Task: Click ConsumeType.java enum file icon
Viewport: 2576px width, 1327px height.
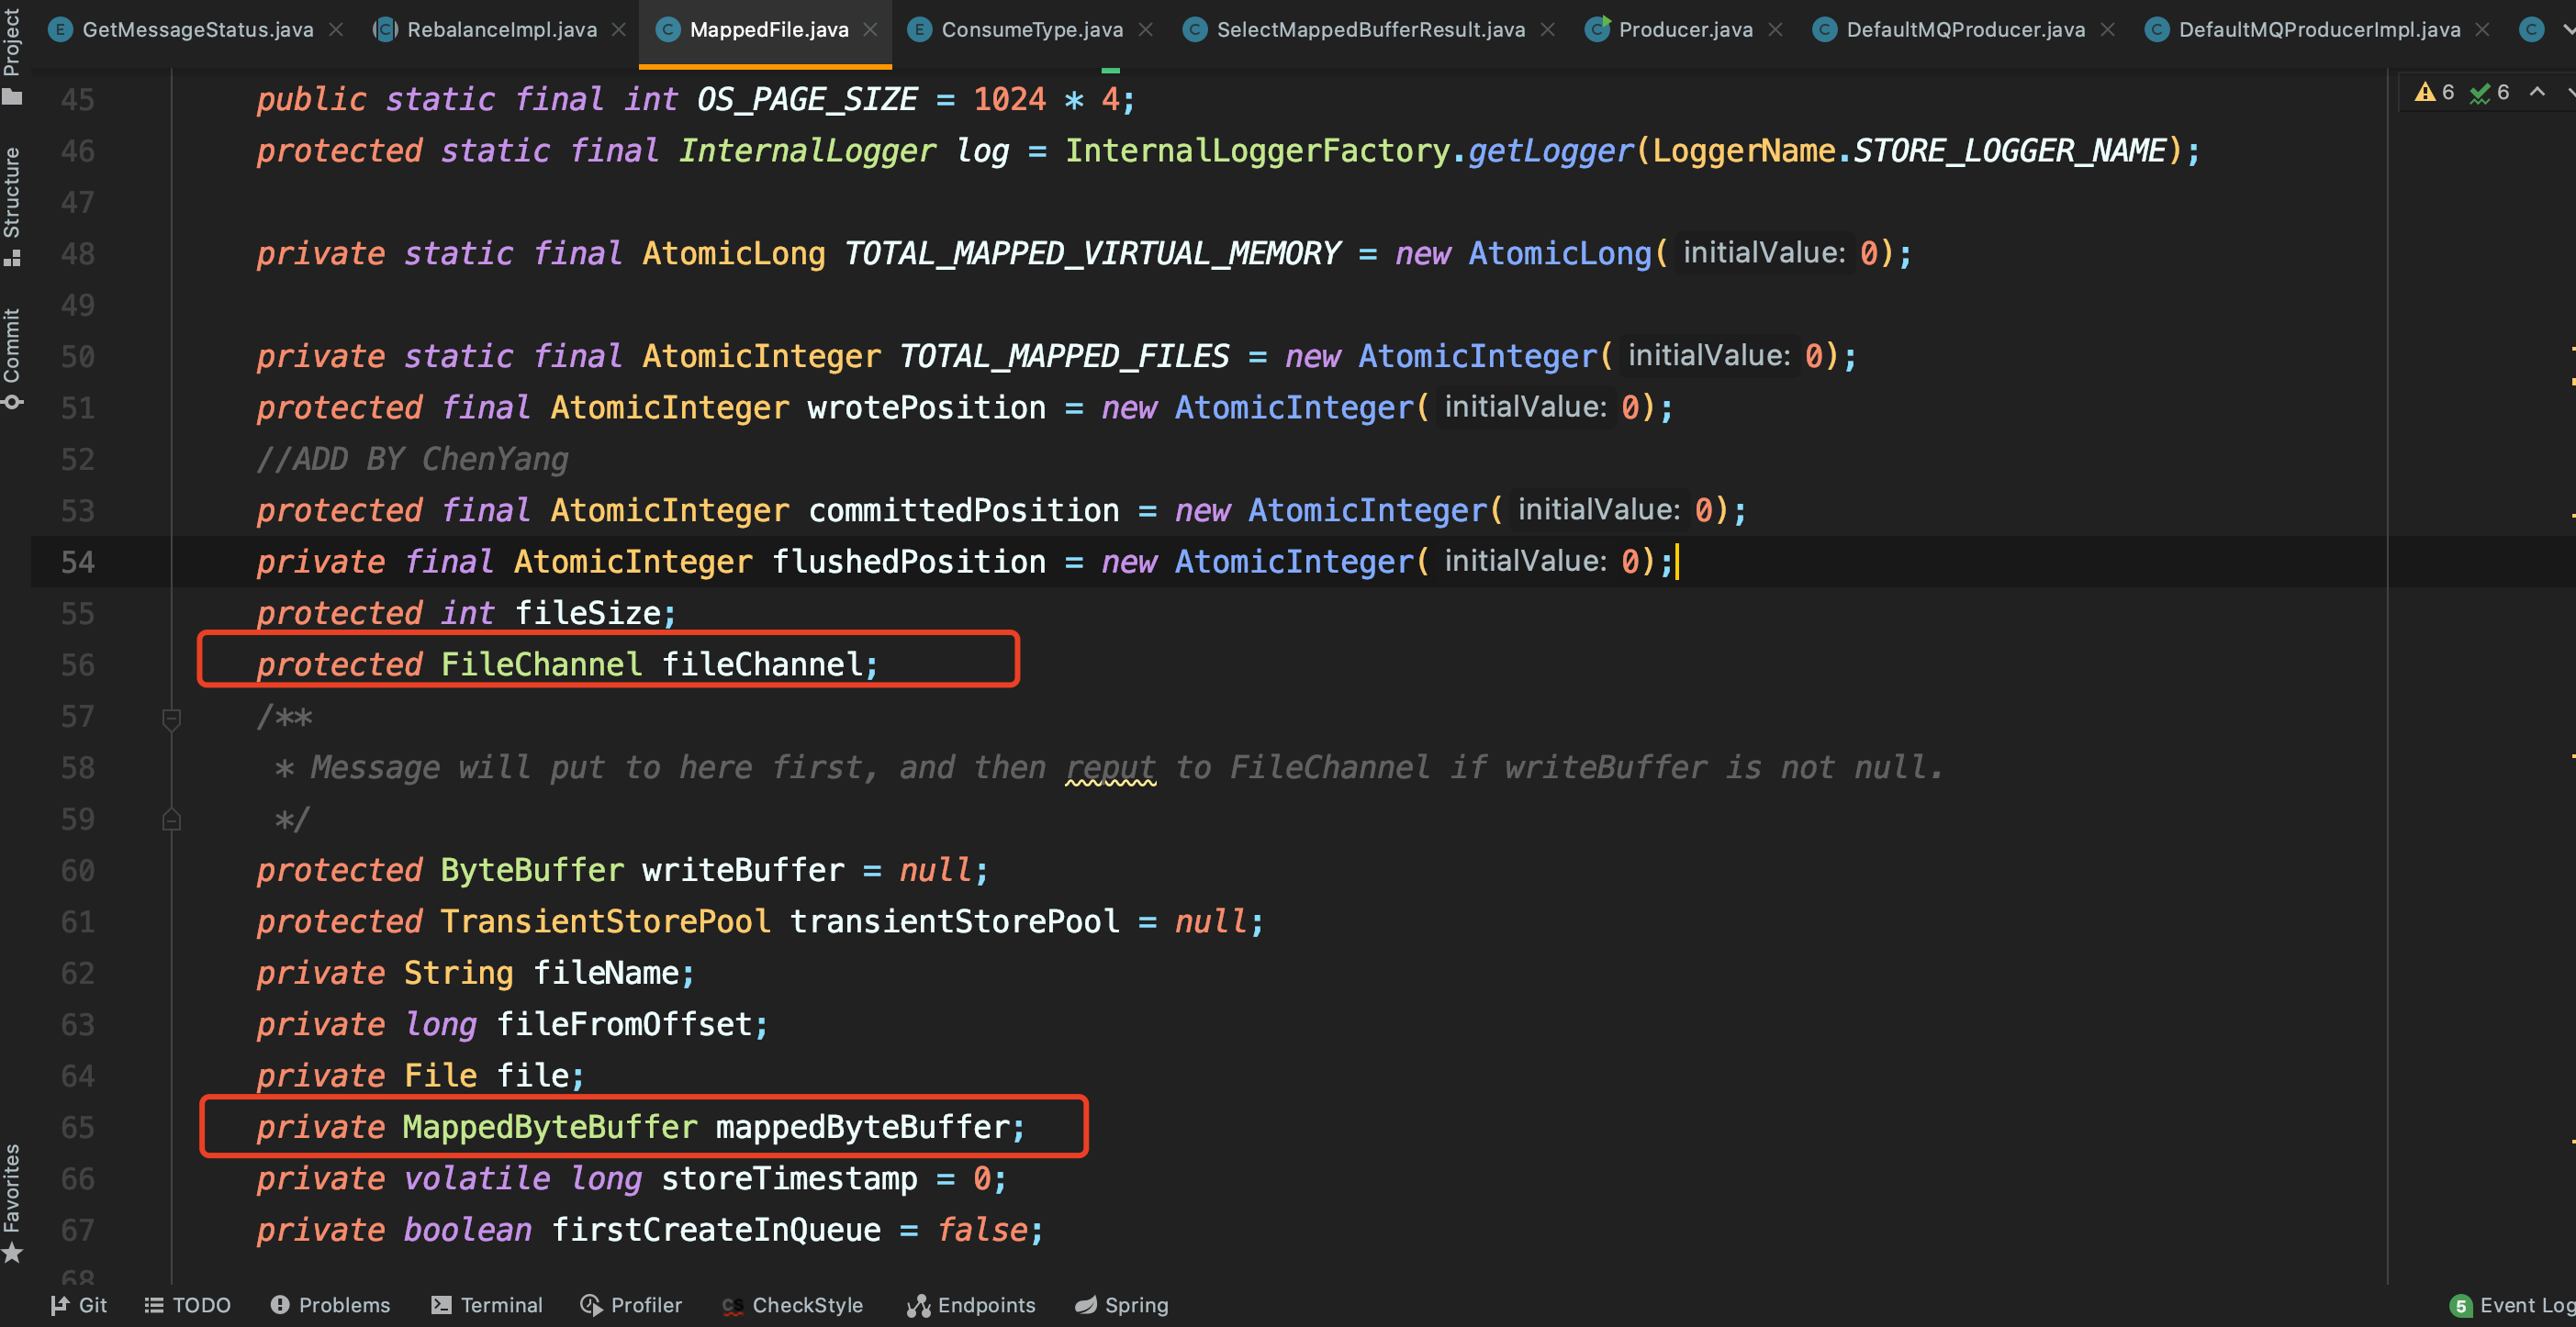Action: (x=919, y=30)
